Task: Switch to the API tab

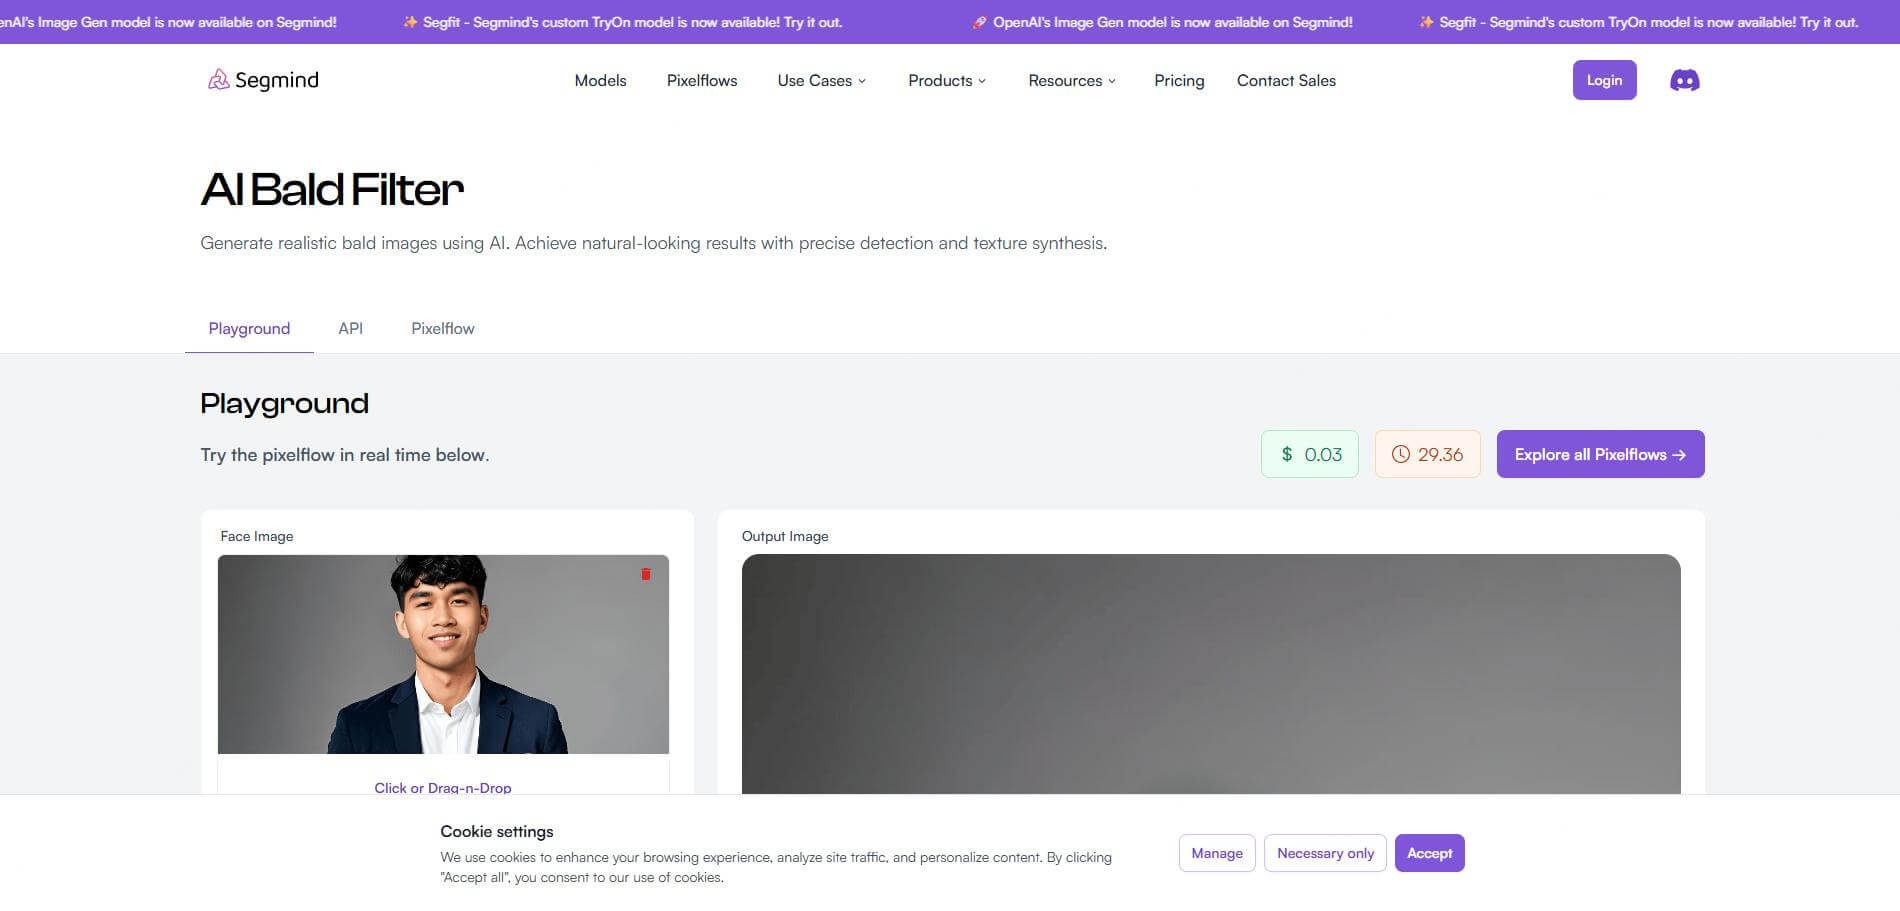Action: [350, 329]
